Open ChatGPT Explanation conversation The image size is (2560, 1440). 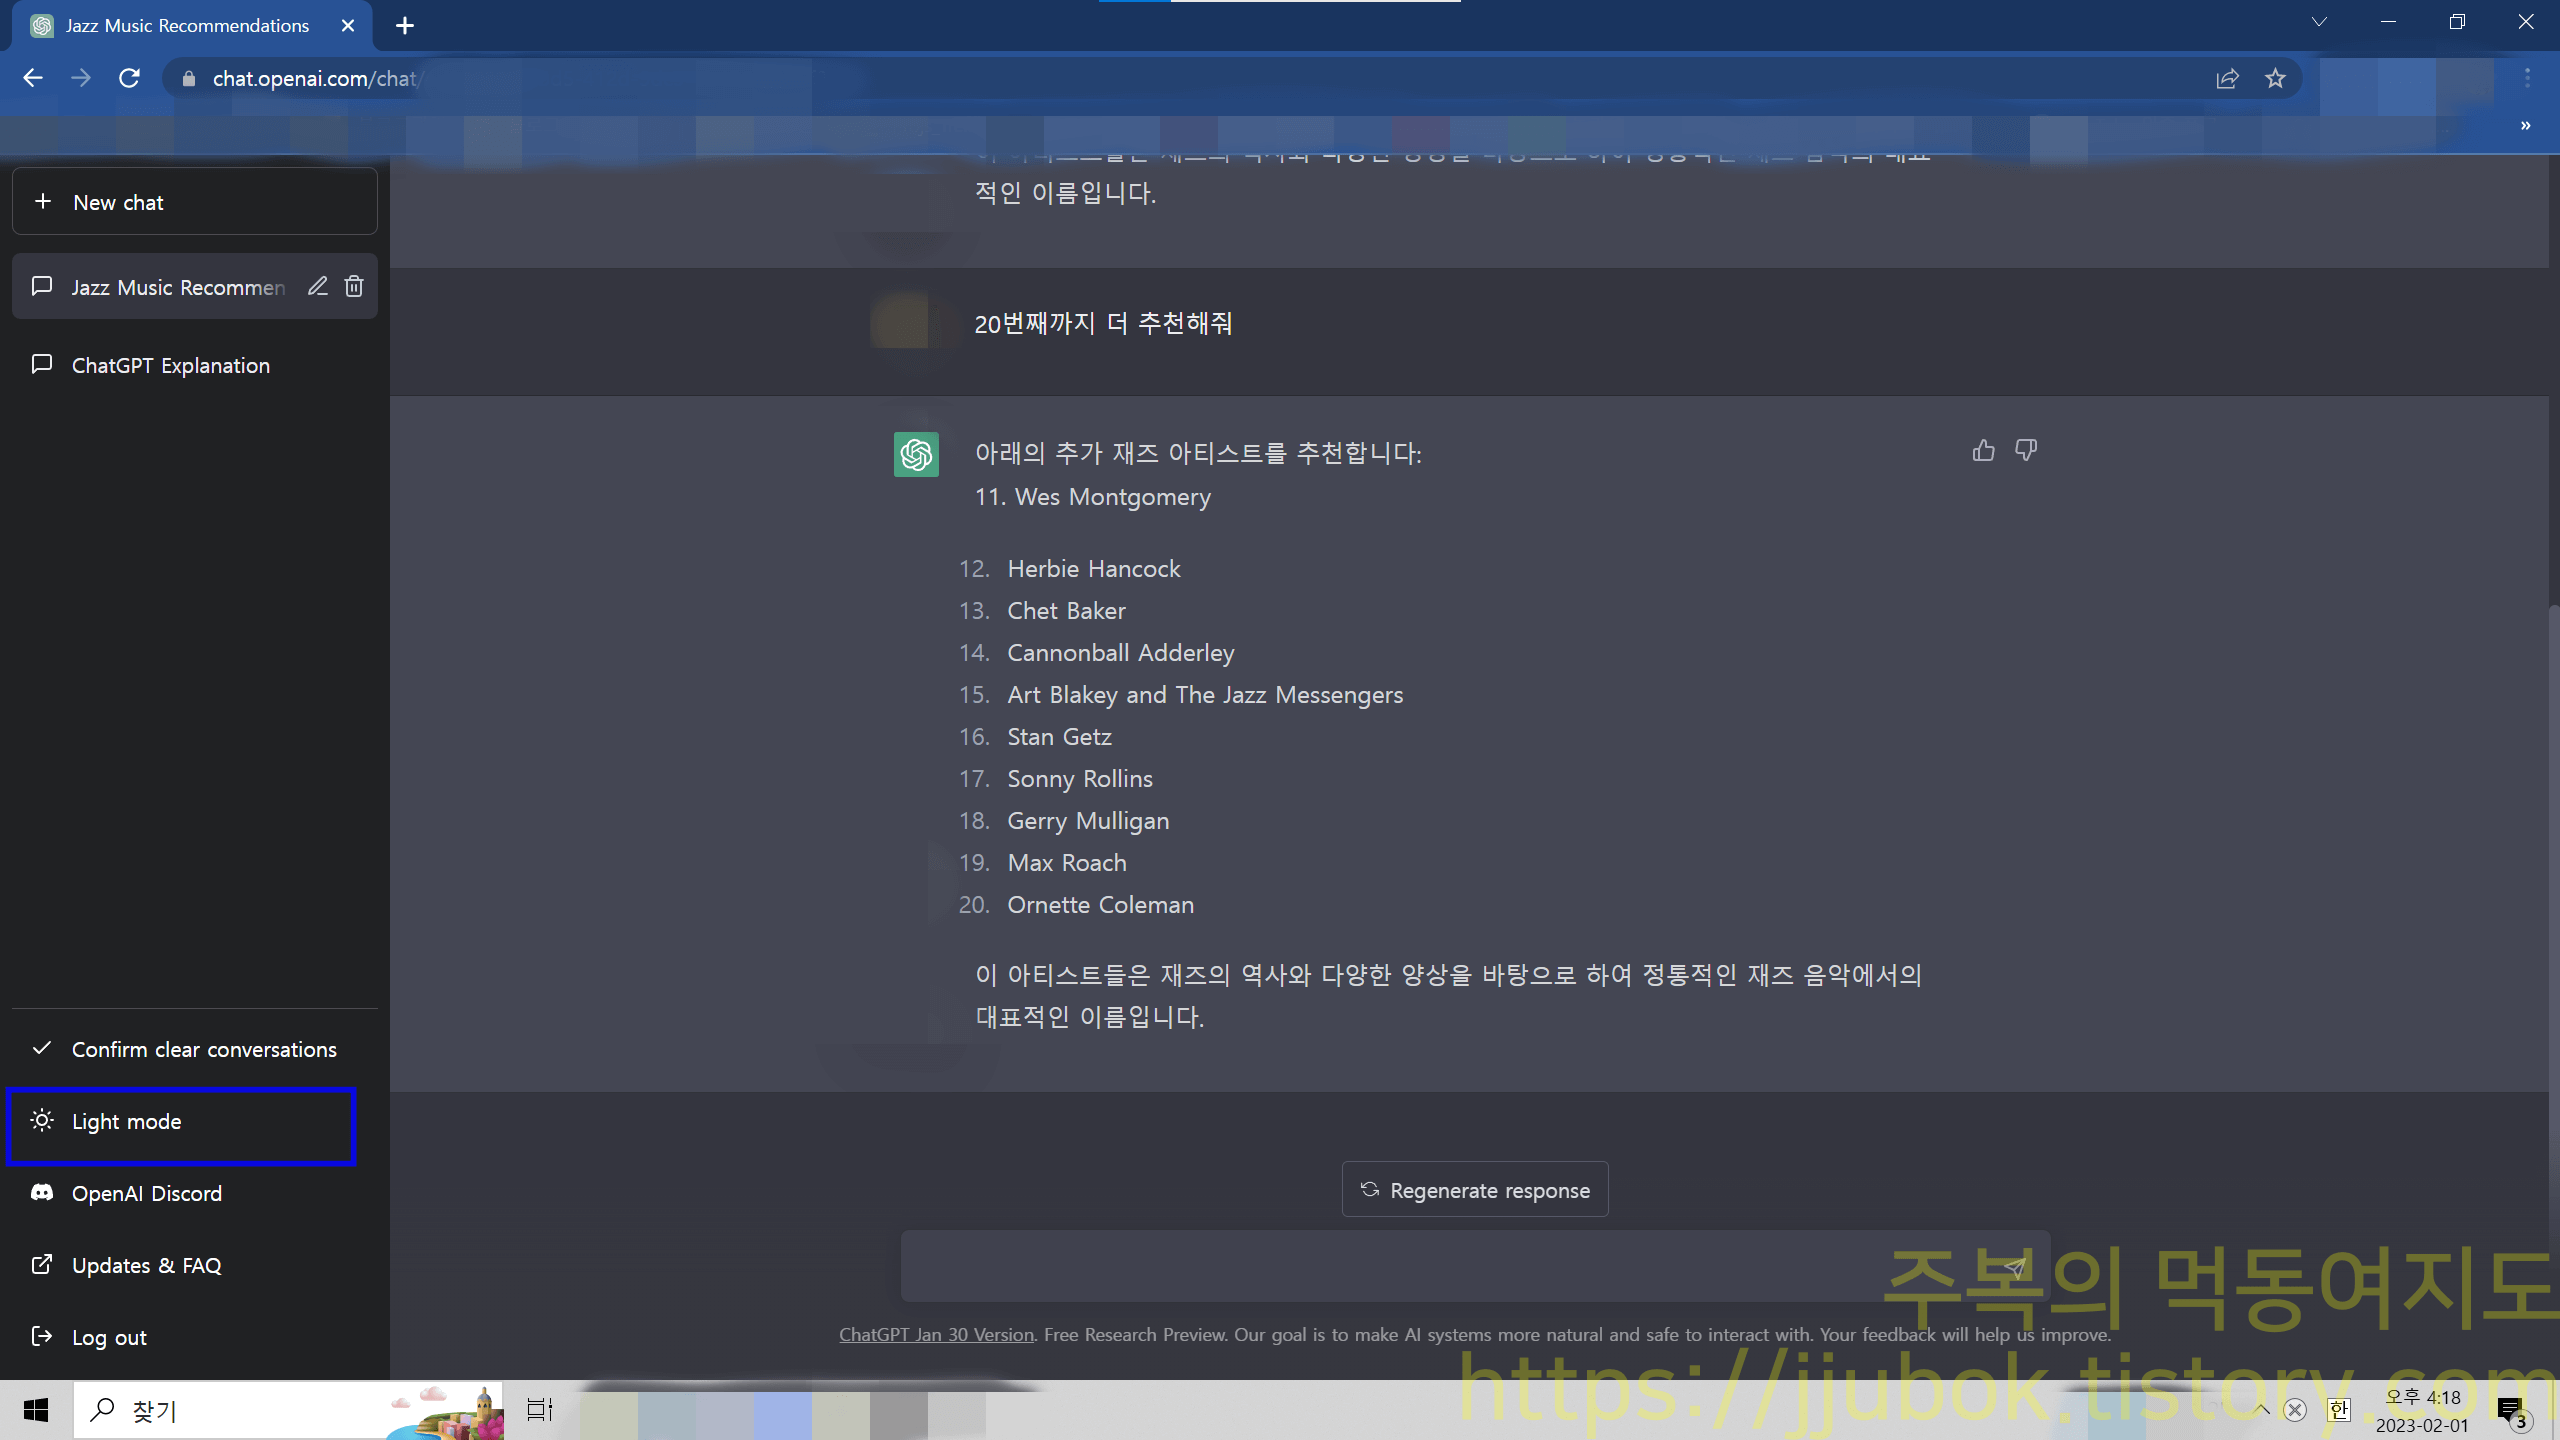169,364
